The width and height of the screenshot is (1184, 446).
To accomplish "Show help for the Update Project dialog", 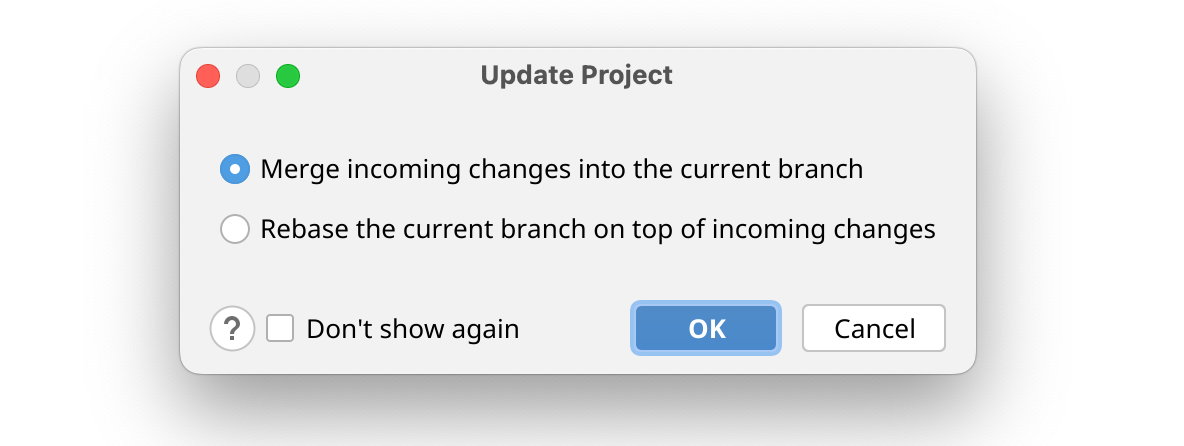I will pos(232,328).
